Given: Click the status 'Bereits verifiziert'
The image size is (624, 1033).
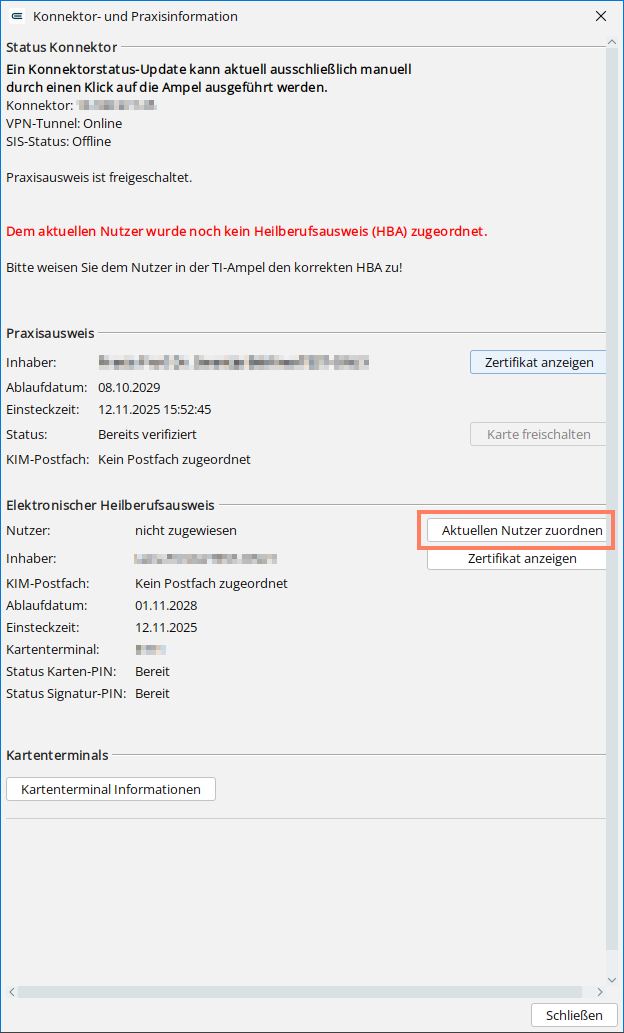Looking at the screenshot, I should tap(148, 435).
